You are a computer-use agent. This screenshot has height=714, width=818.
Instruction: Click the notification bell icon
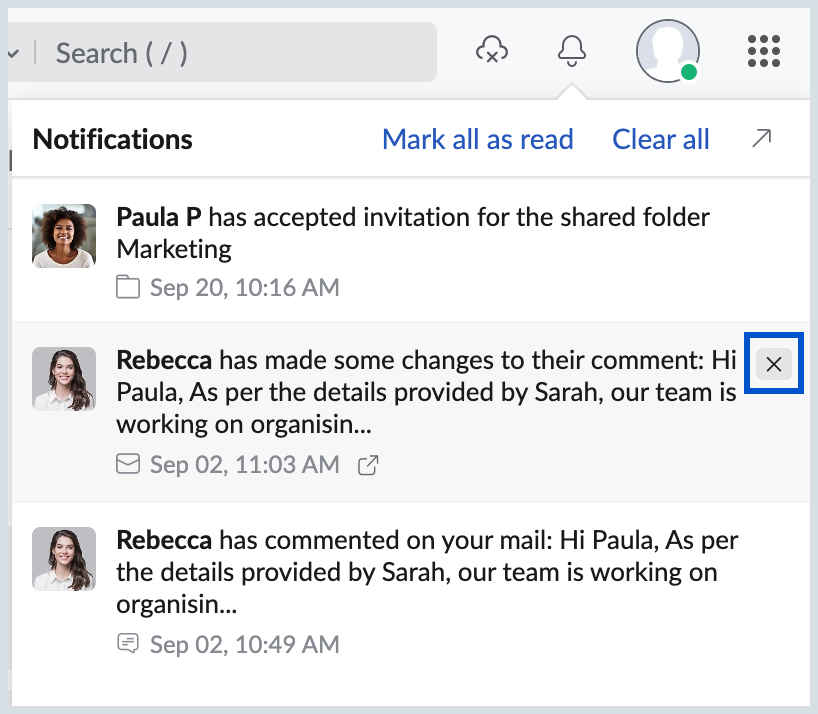[571, 50]
